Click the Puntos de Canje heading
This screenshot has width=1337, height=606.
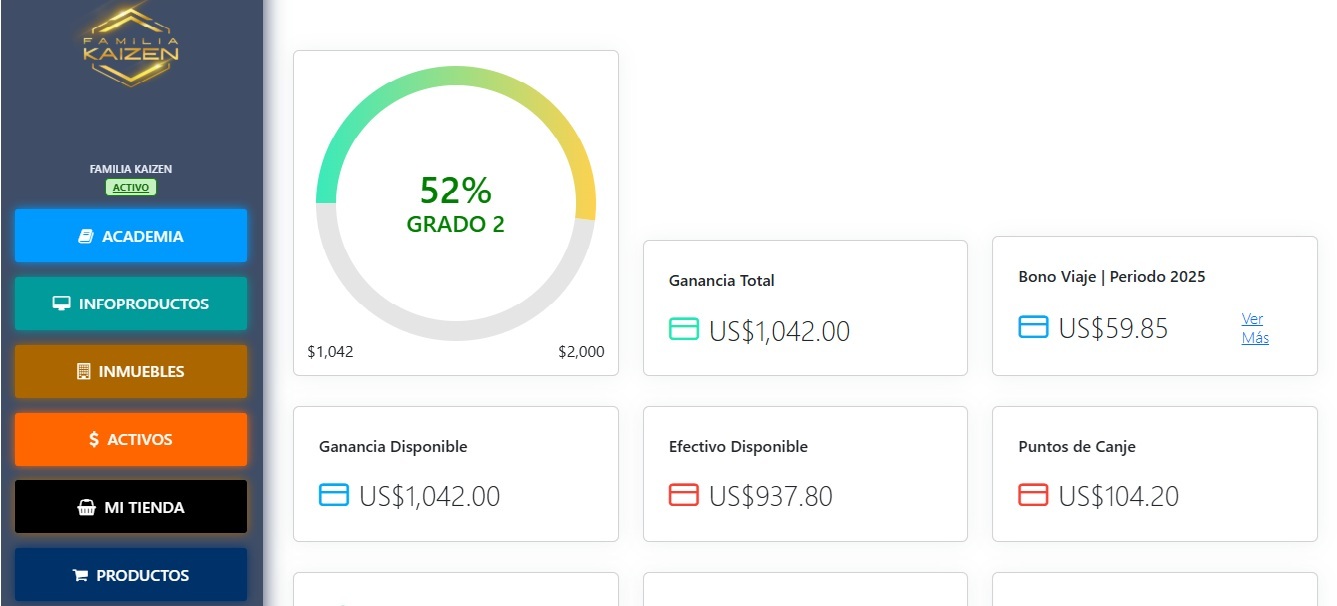[1077, 447]
